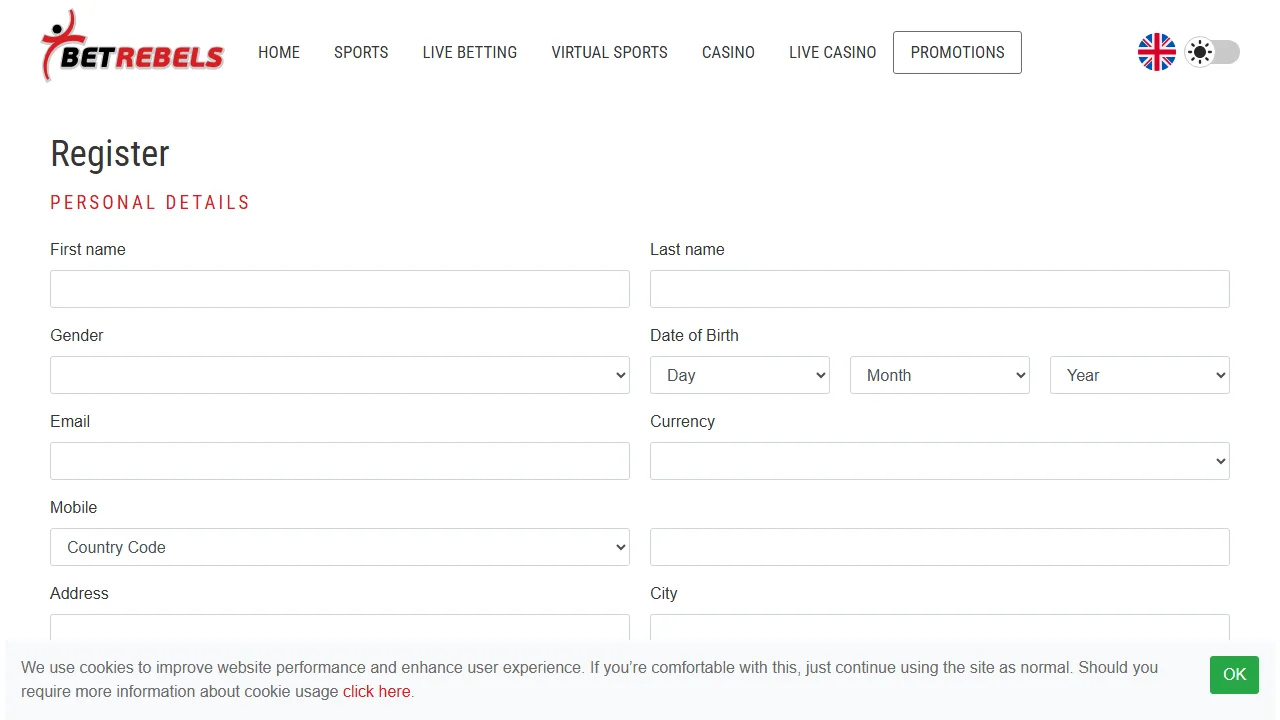Open the VIRTUAL SPORTS page
This screenshot has width=1280, height=720.
pyautogui.click(x=610, y=52)
